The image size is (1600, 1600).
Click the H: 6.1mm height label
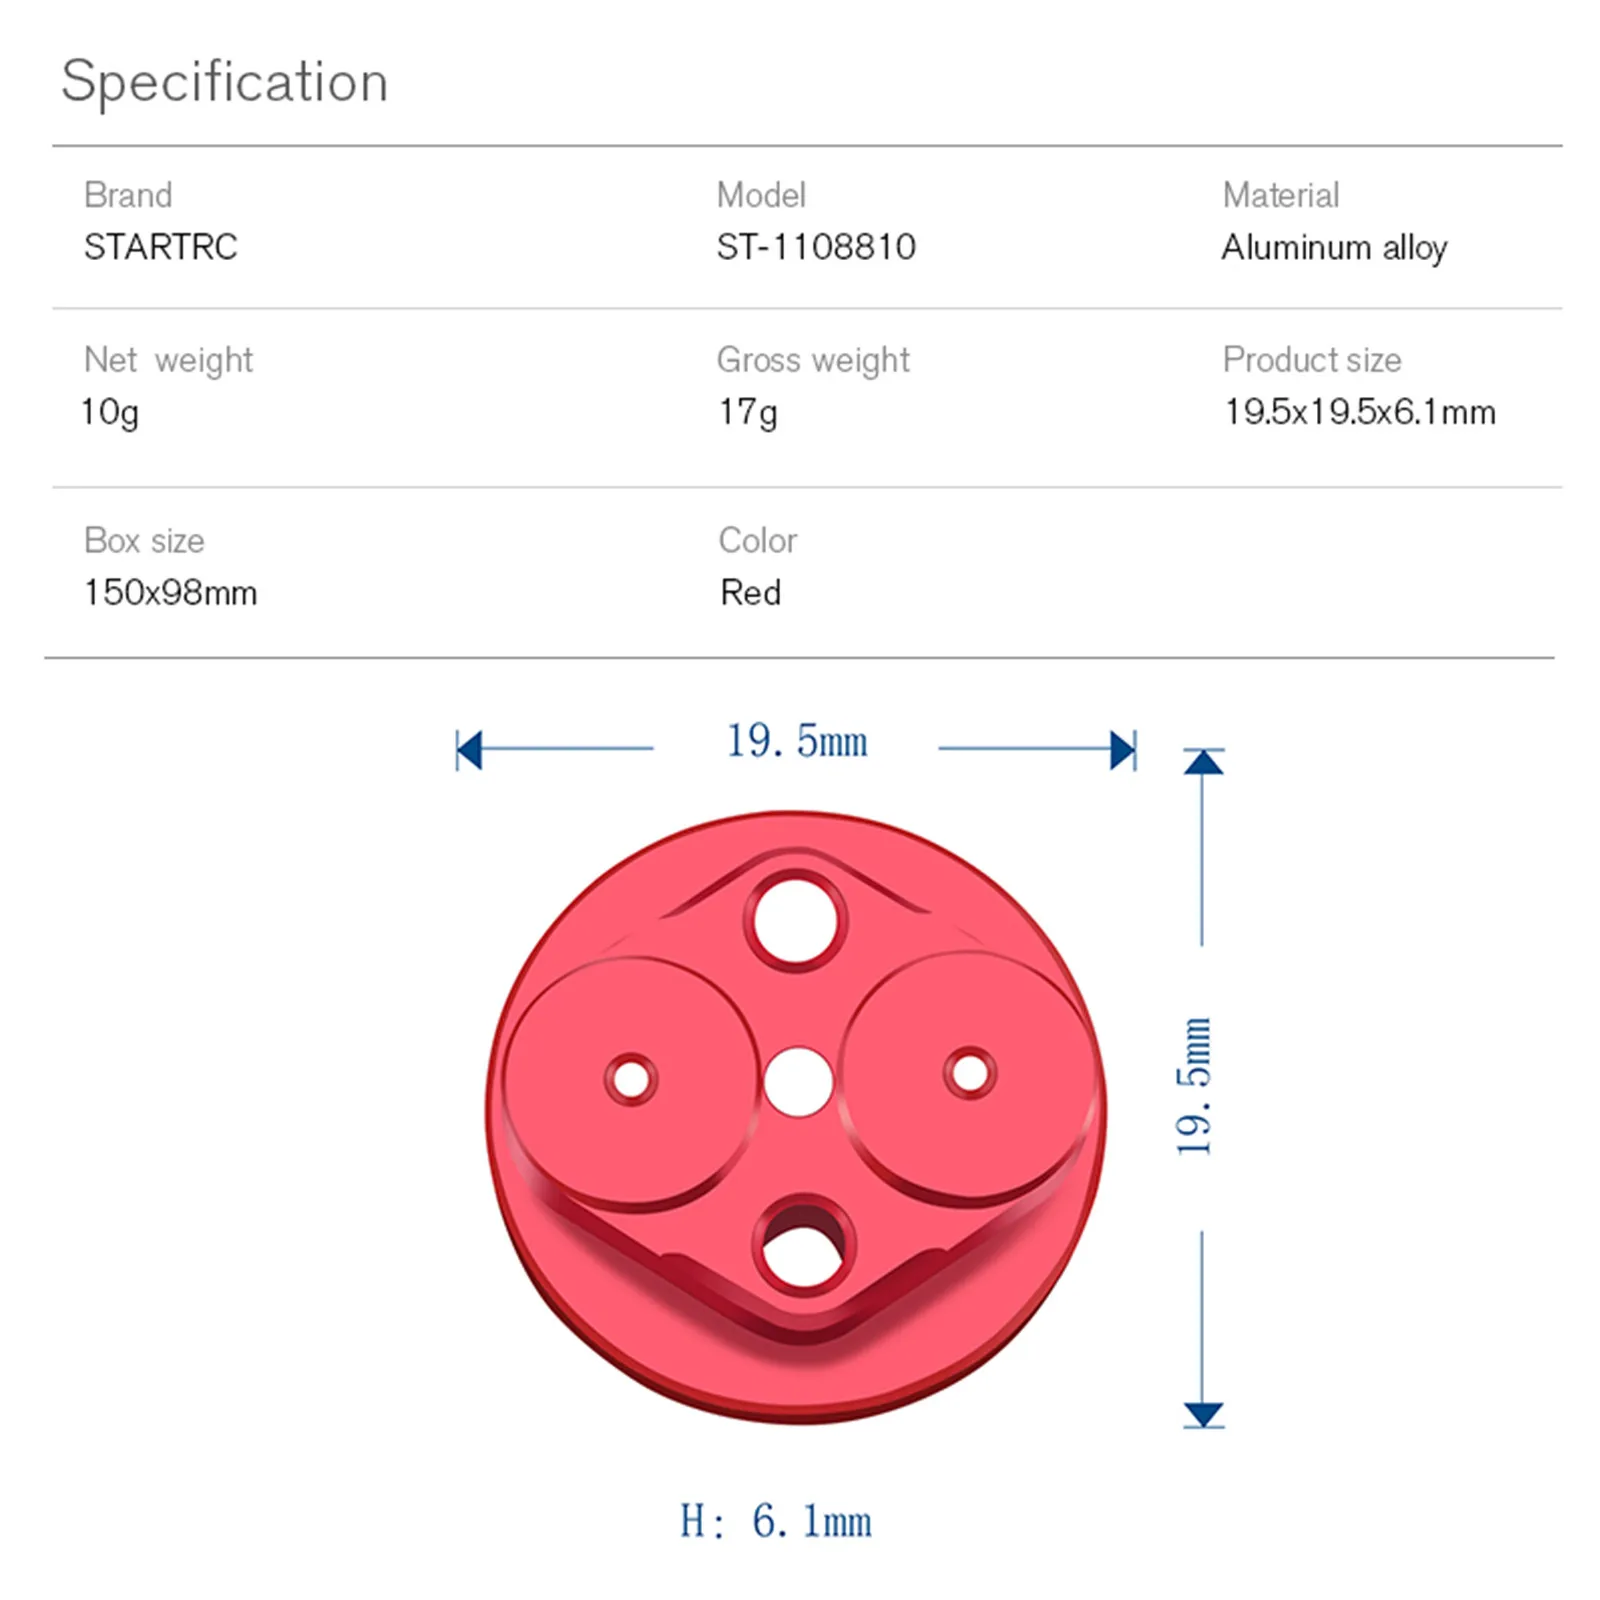coord(776,1521)
